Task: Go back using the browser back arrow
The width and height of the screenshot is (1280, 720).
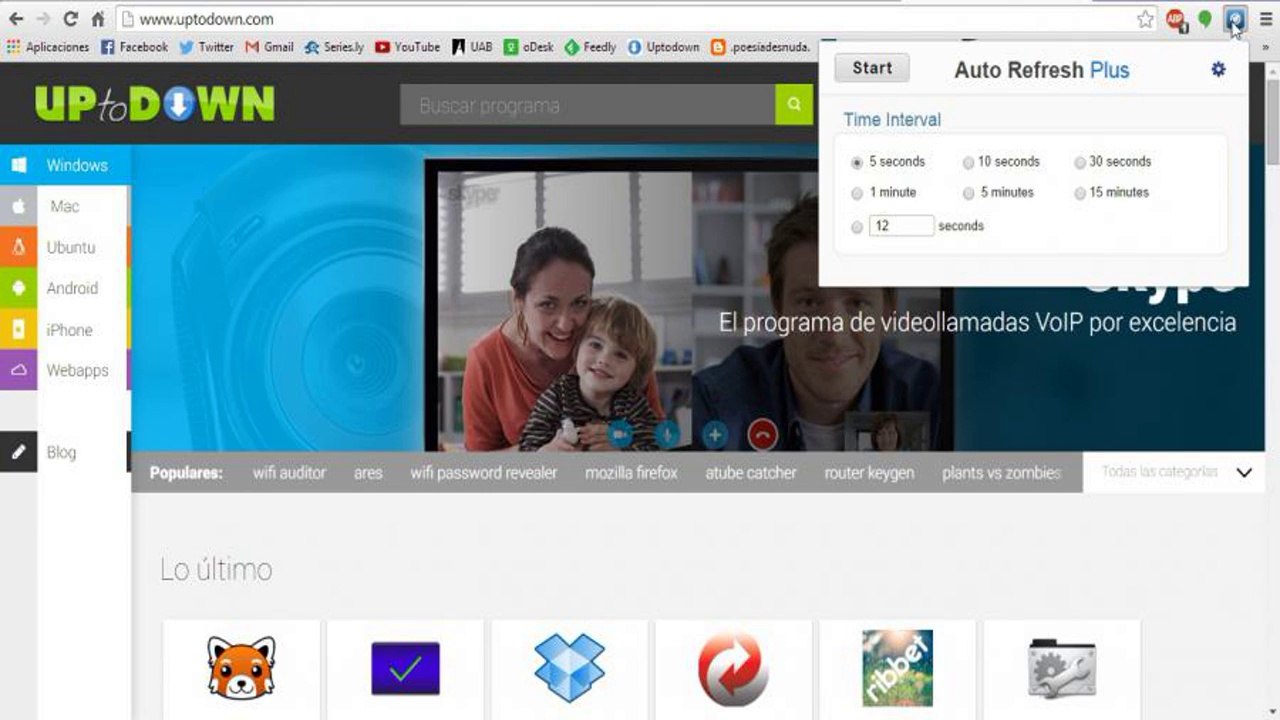Action: click(x=16, y=19)
